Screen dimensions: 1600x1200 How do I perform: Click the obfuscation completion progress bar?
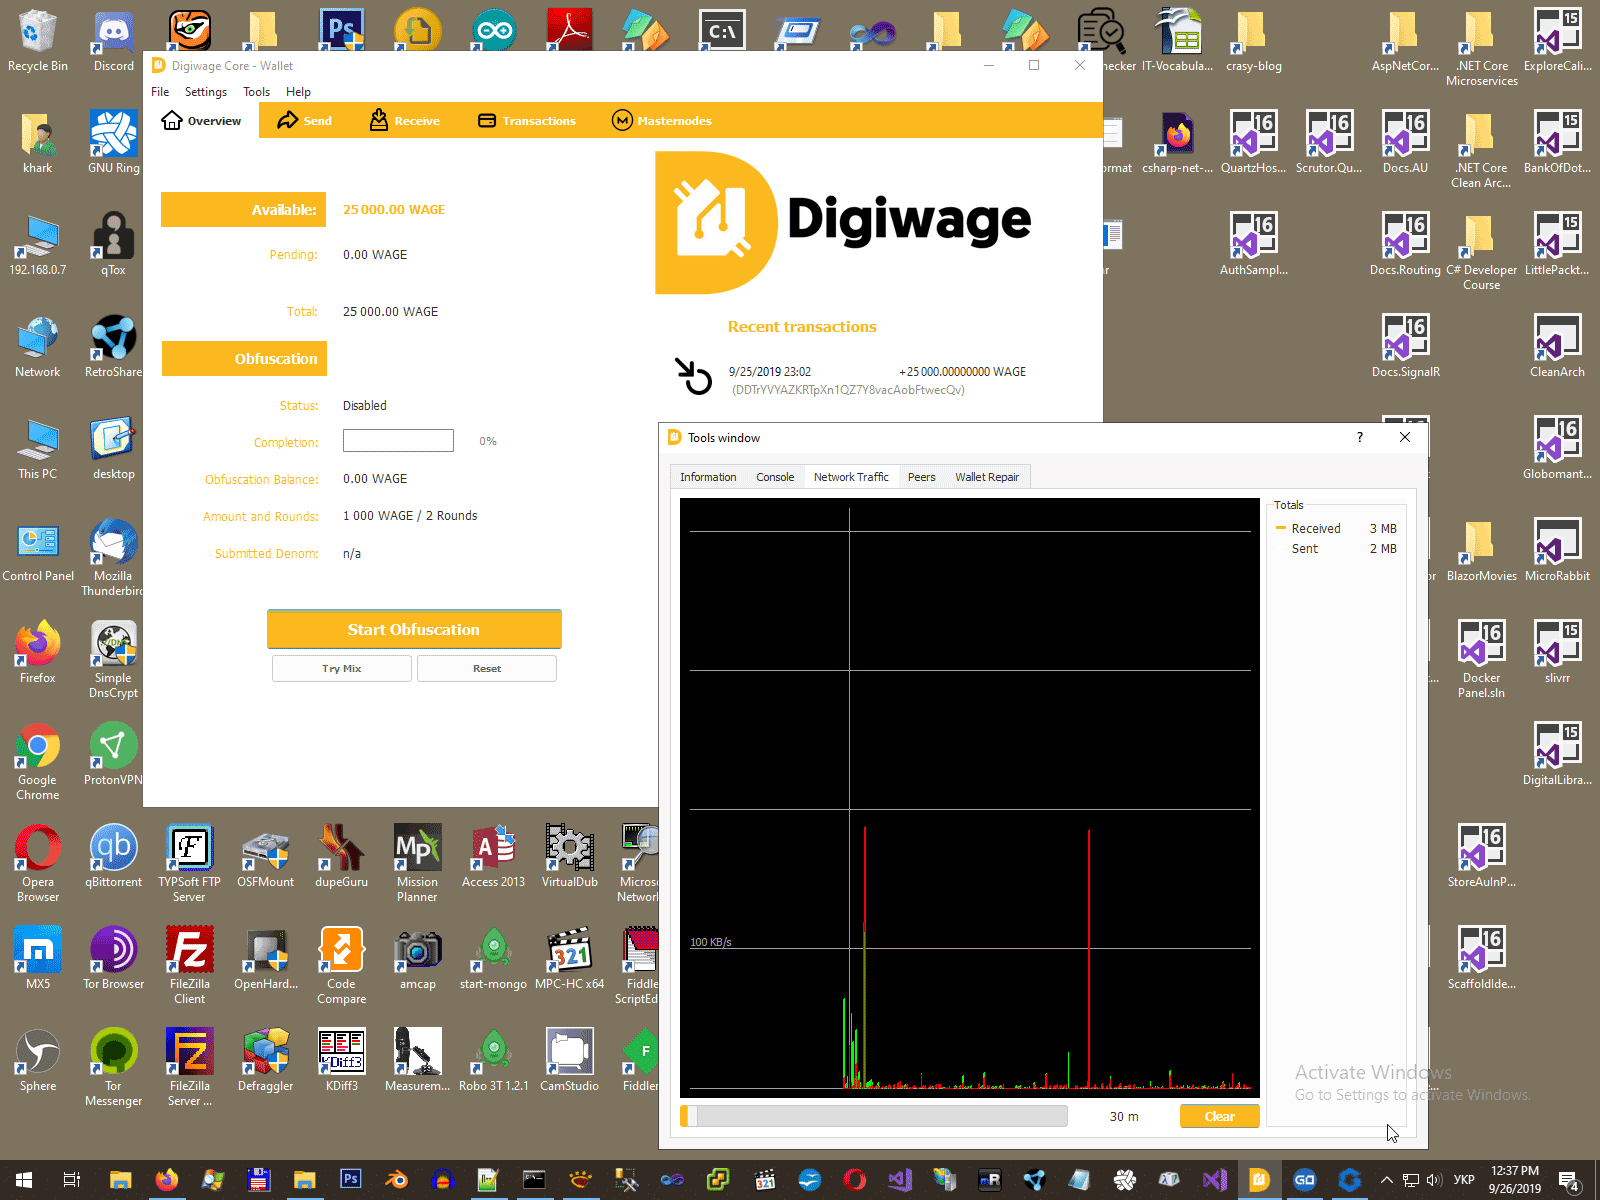pos(398,441)
